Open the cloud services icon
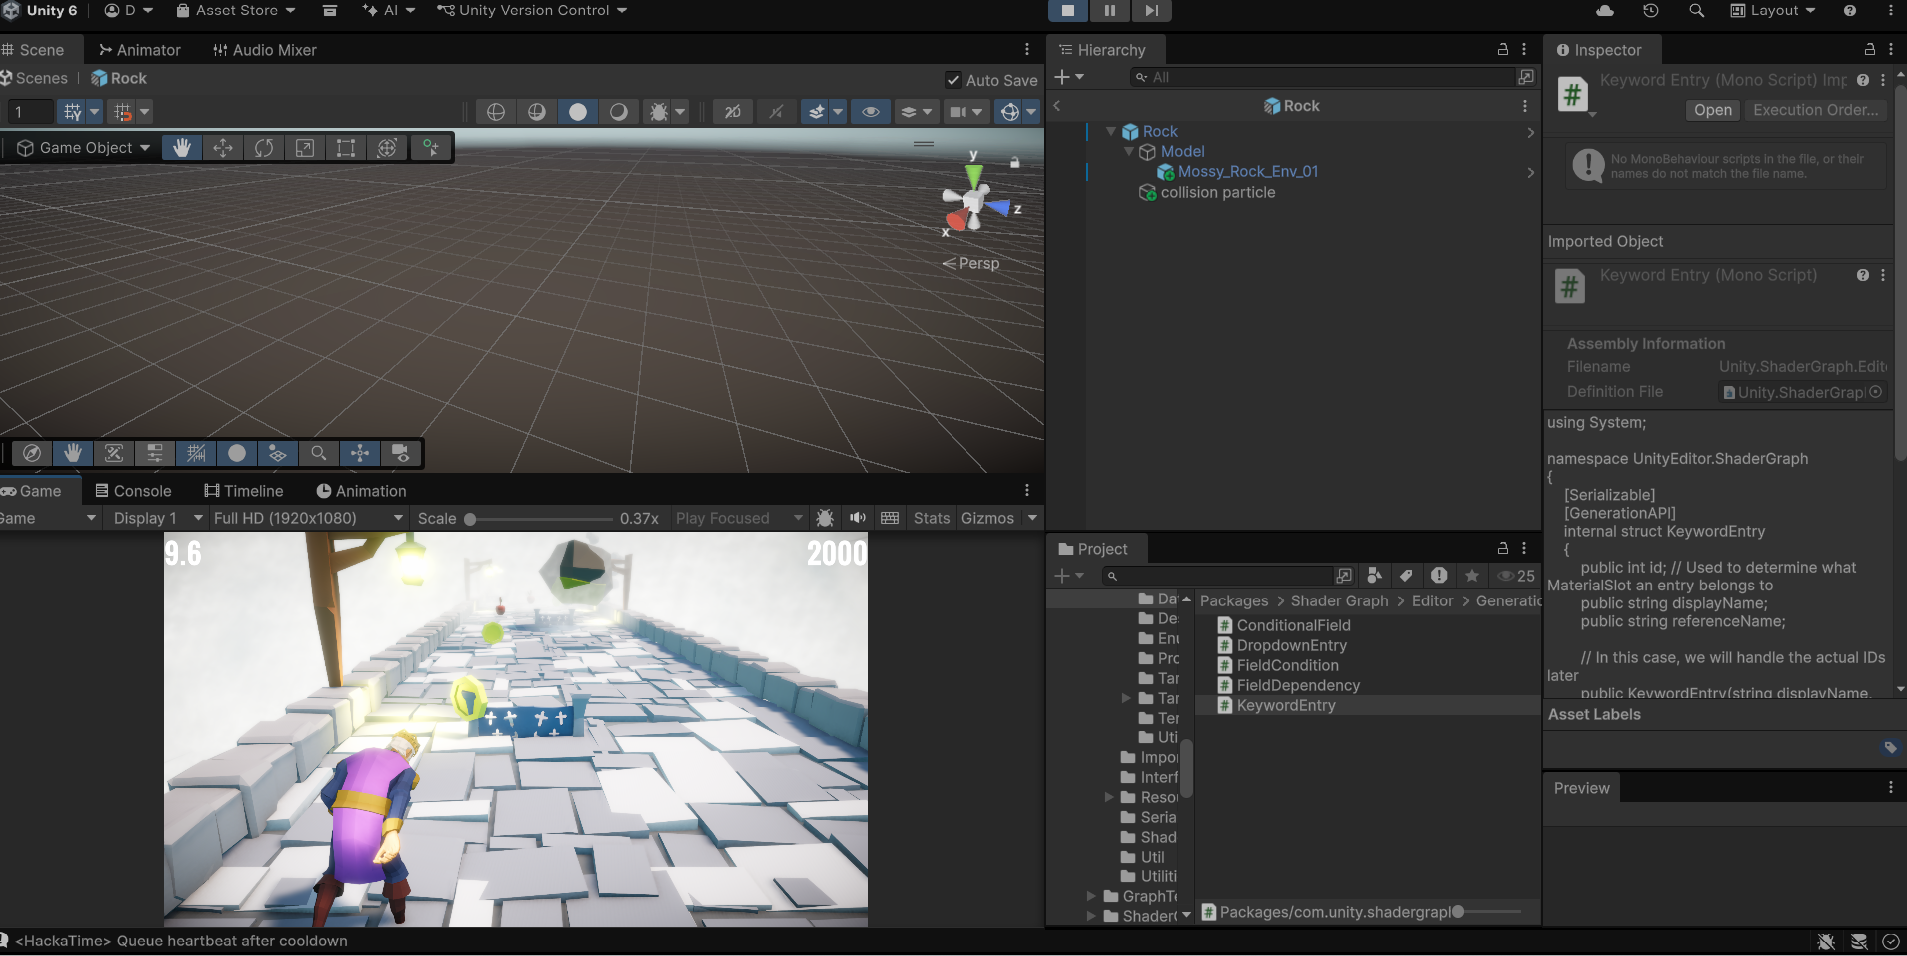 click(1605, 10)
